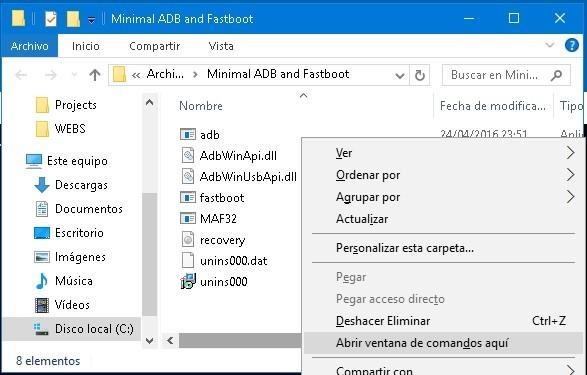587x375 pixels.
Task: Click the MAF32 file icon
Action: (x=188, y=218)
